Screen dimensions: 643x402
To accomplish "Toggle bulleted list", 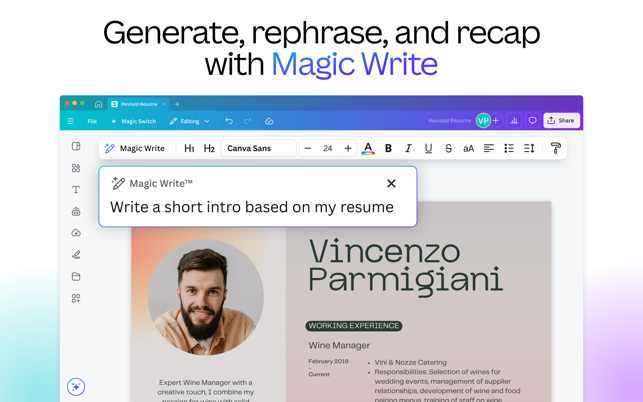I will pos(508,148).
